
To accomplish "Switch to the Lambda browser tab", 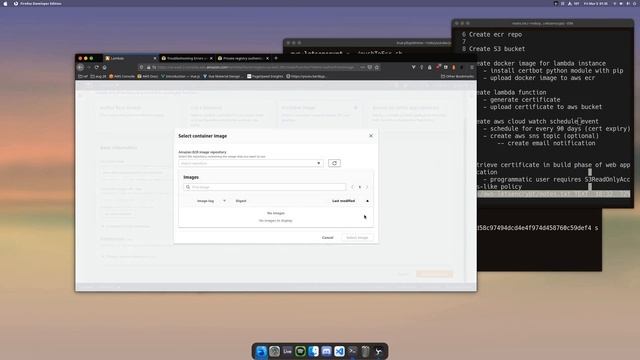I will 130,58.
